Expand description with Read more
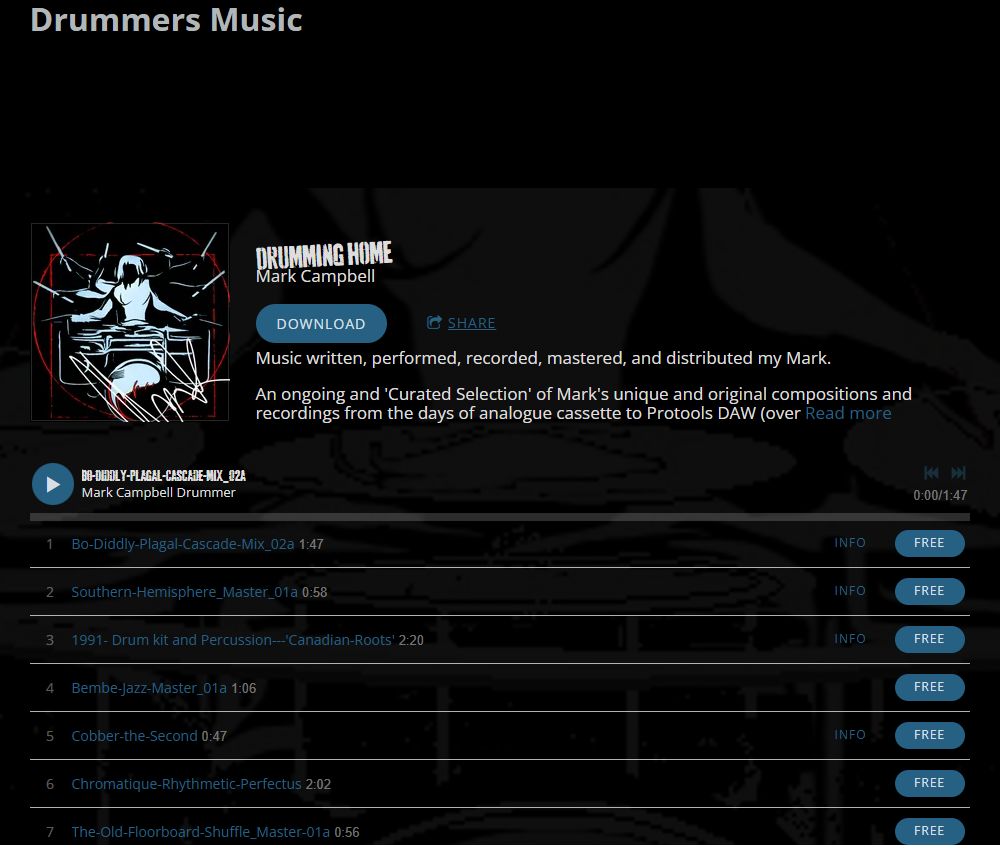This screenshot has height=845, width=1000. (848, 413)
